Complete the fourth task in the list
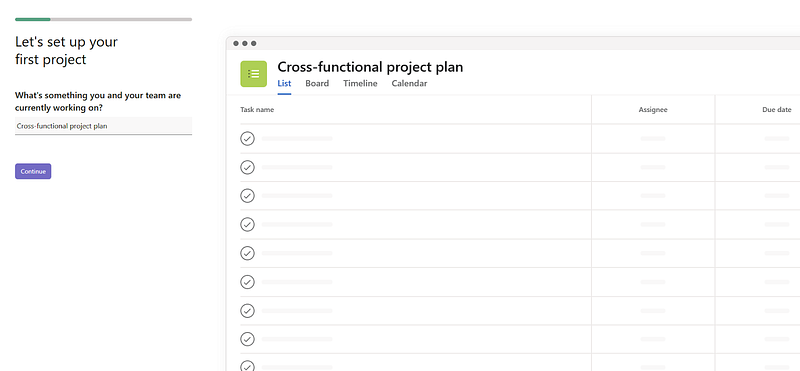Screen dimensions: 800x371 click(247, 224)
